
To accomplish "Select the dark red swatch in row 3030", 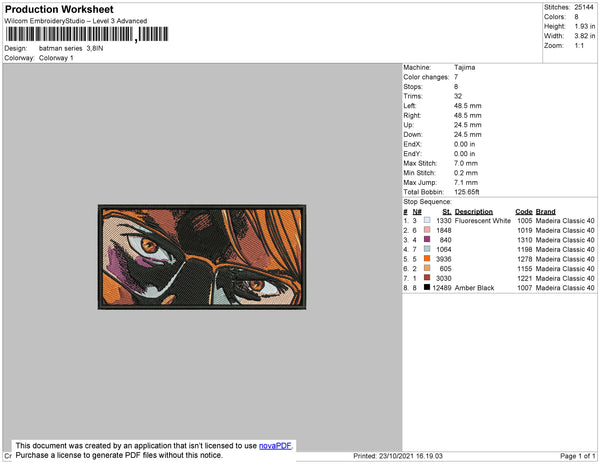I will (427, 278).
